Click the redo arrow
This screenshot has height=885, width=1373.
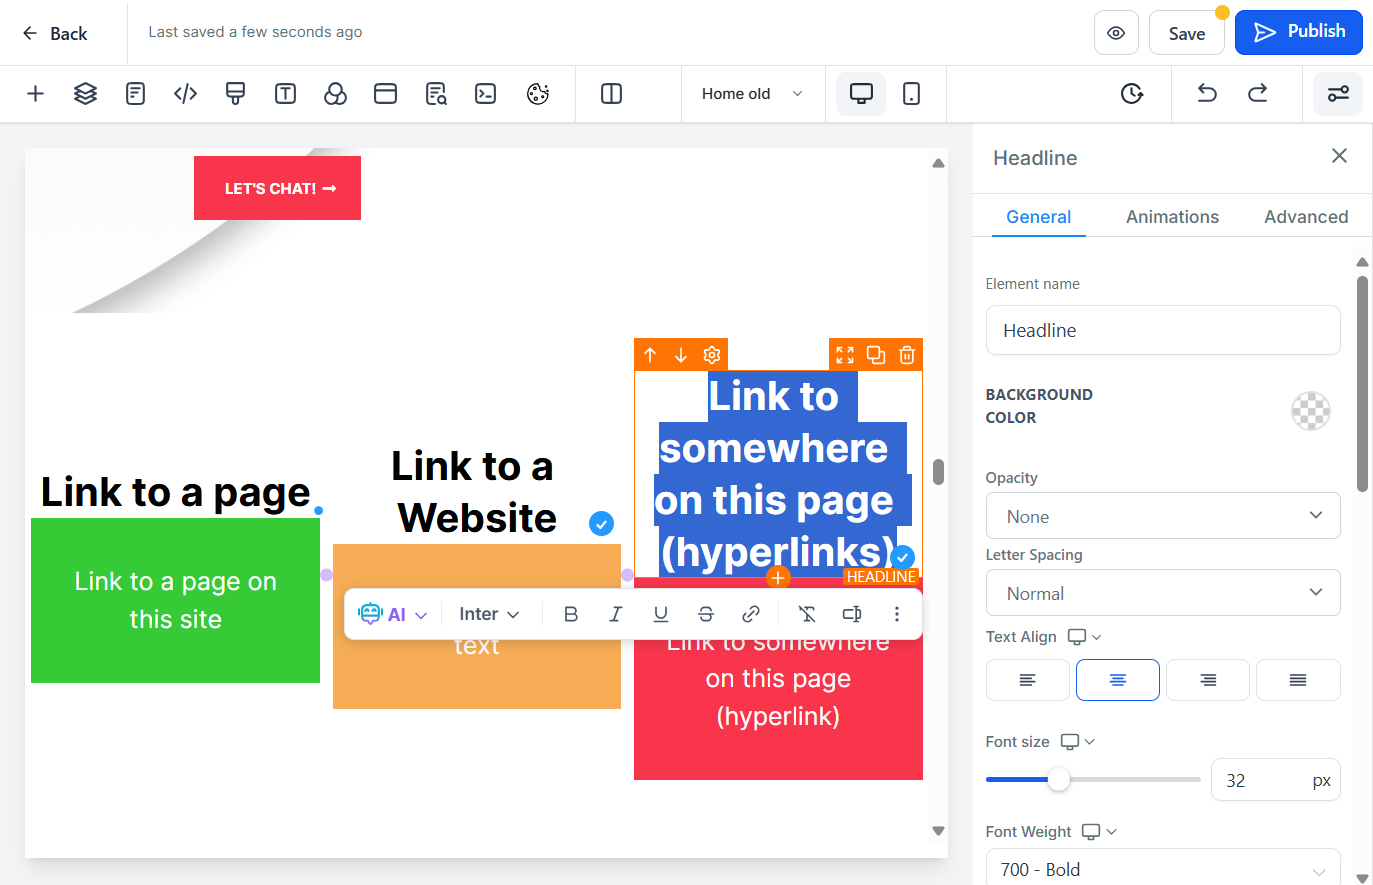click(x=1257, y=94)
